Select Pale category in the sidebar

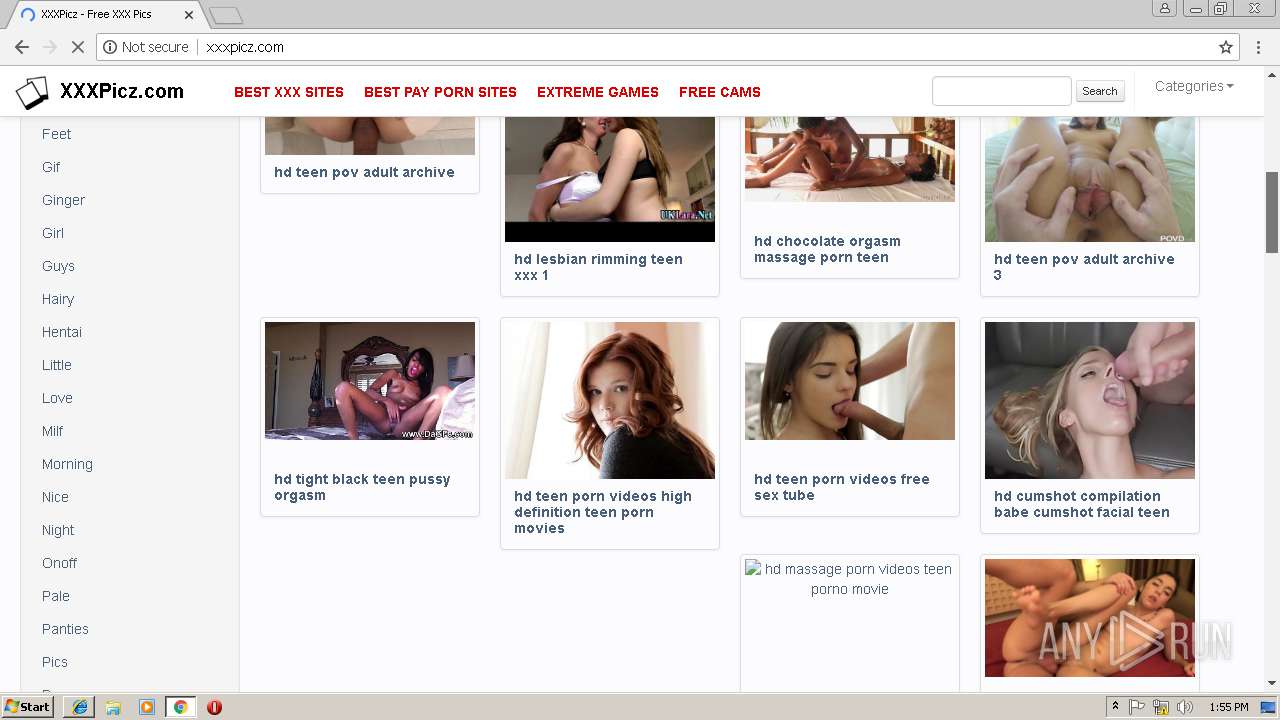(56, 596)
